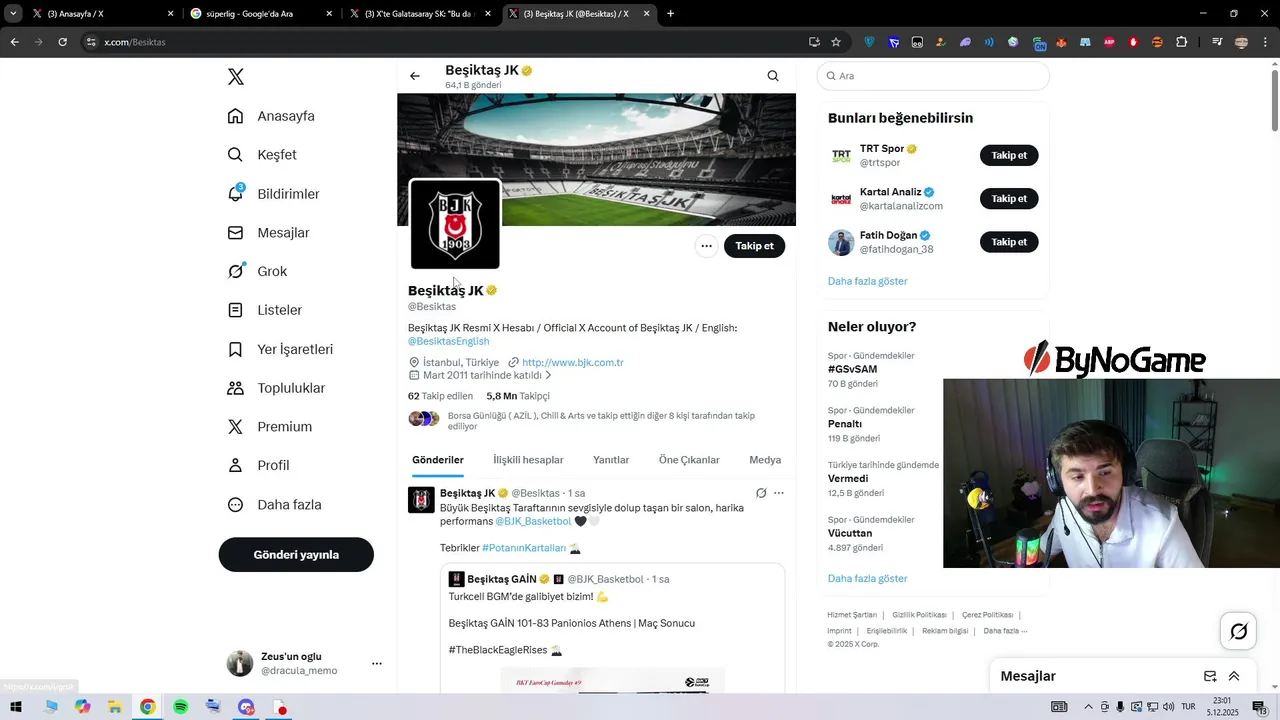Open Windows Start menu
This screenshot has height=720, width=1280.
[x=15, y=707]
